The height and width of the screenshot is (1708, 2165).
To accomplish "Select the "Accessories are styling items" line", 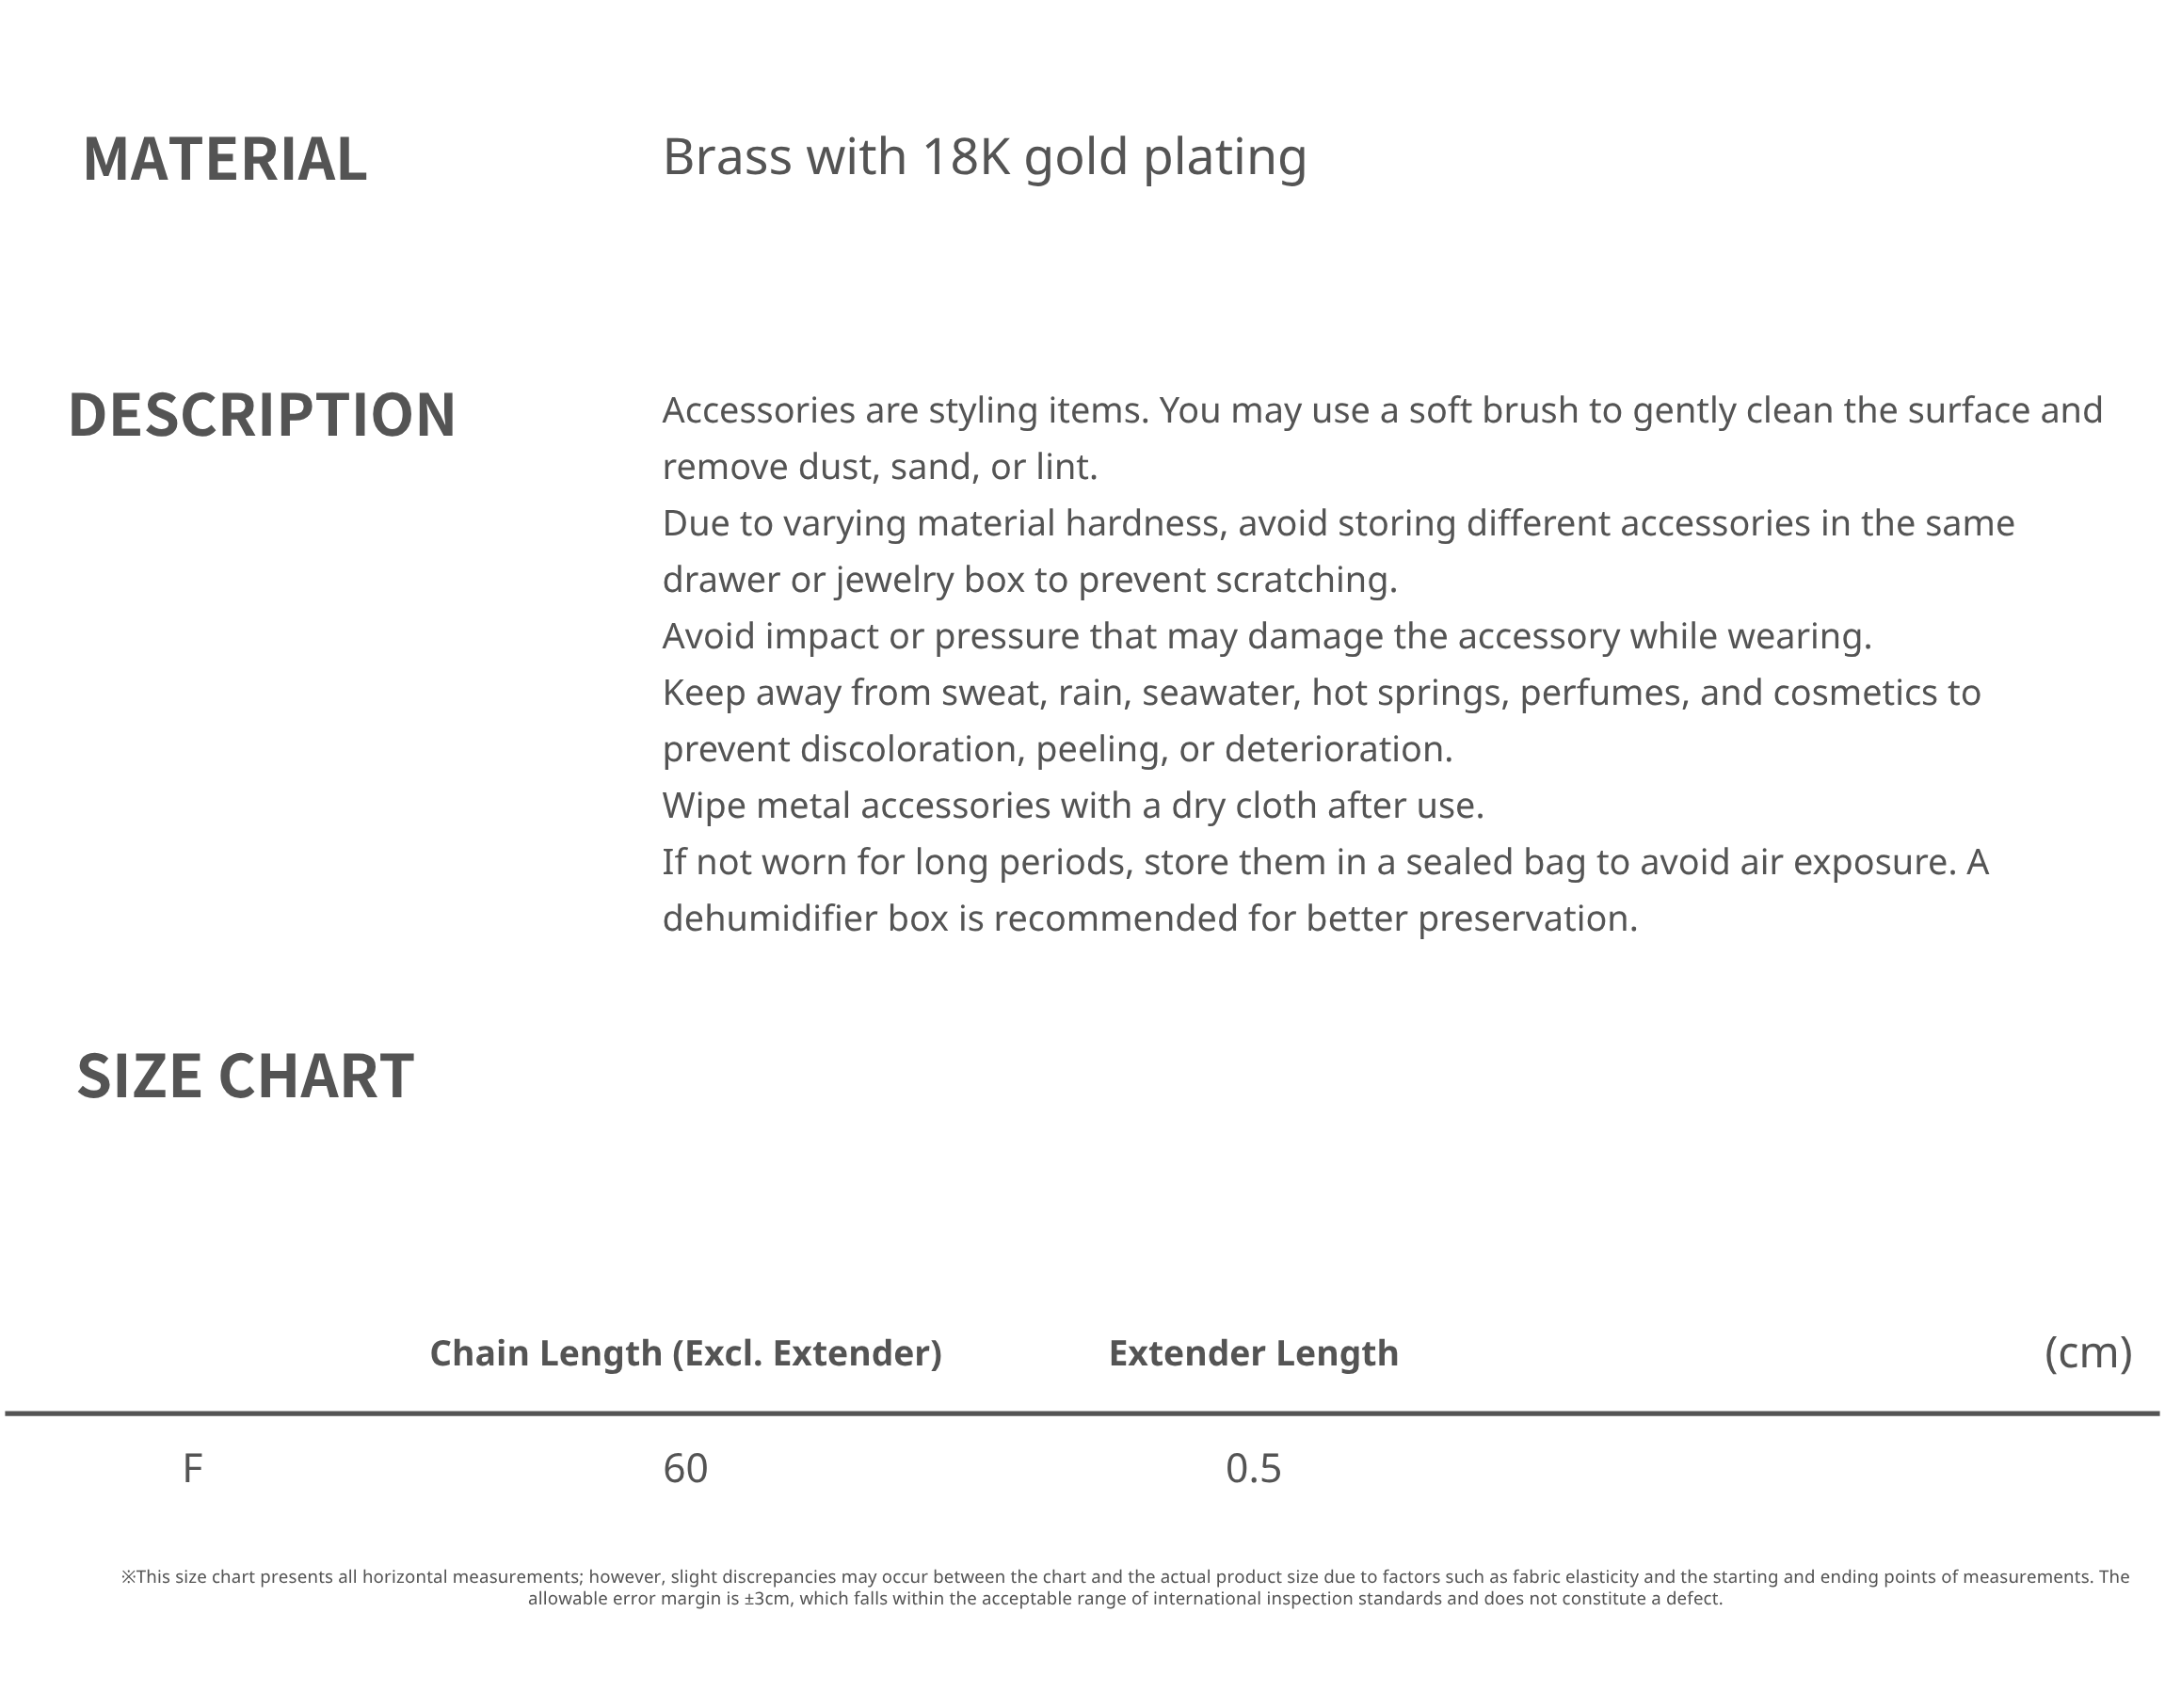I will point(1382,411).
